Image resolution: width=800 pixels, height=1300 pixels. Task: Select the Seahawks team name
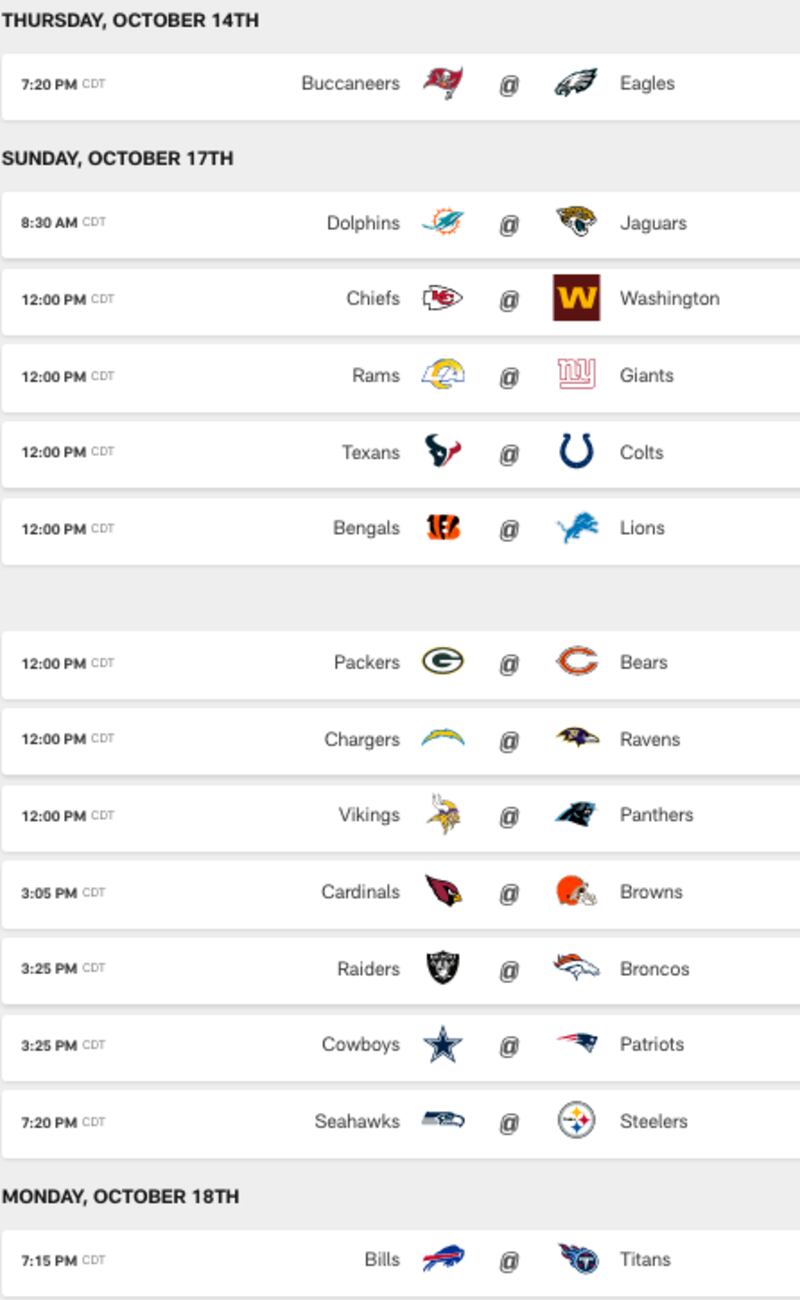[x=357, y=1121]
